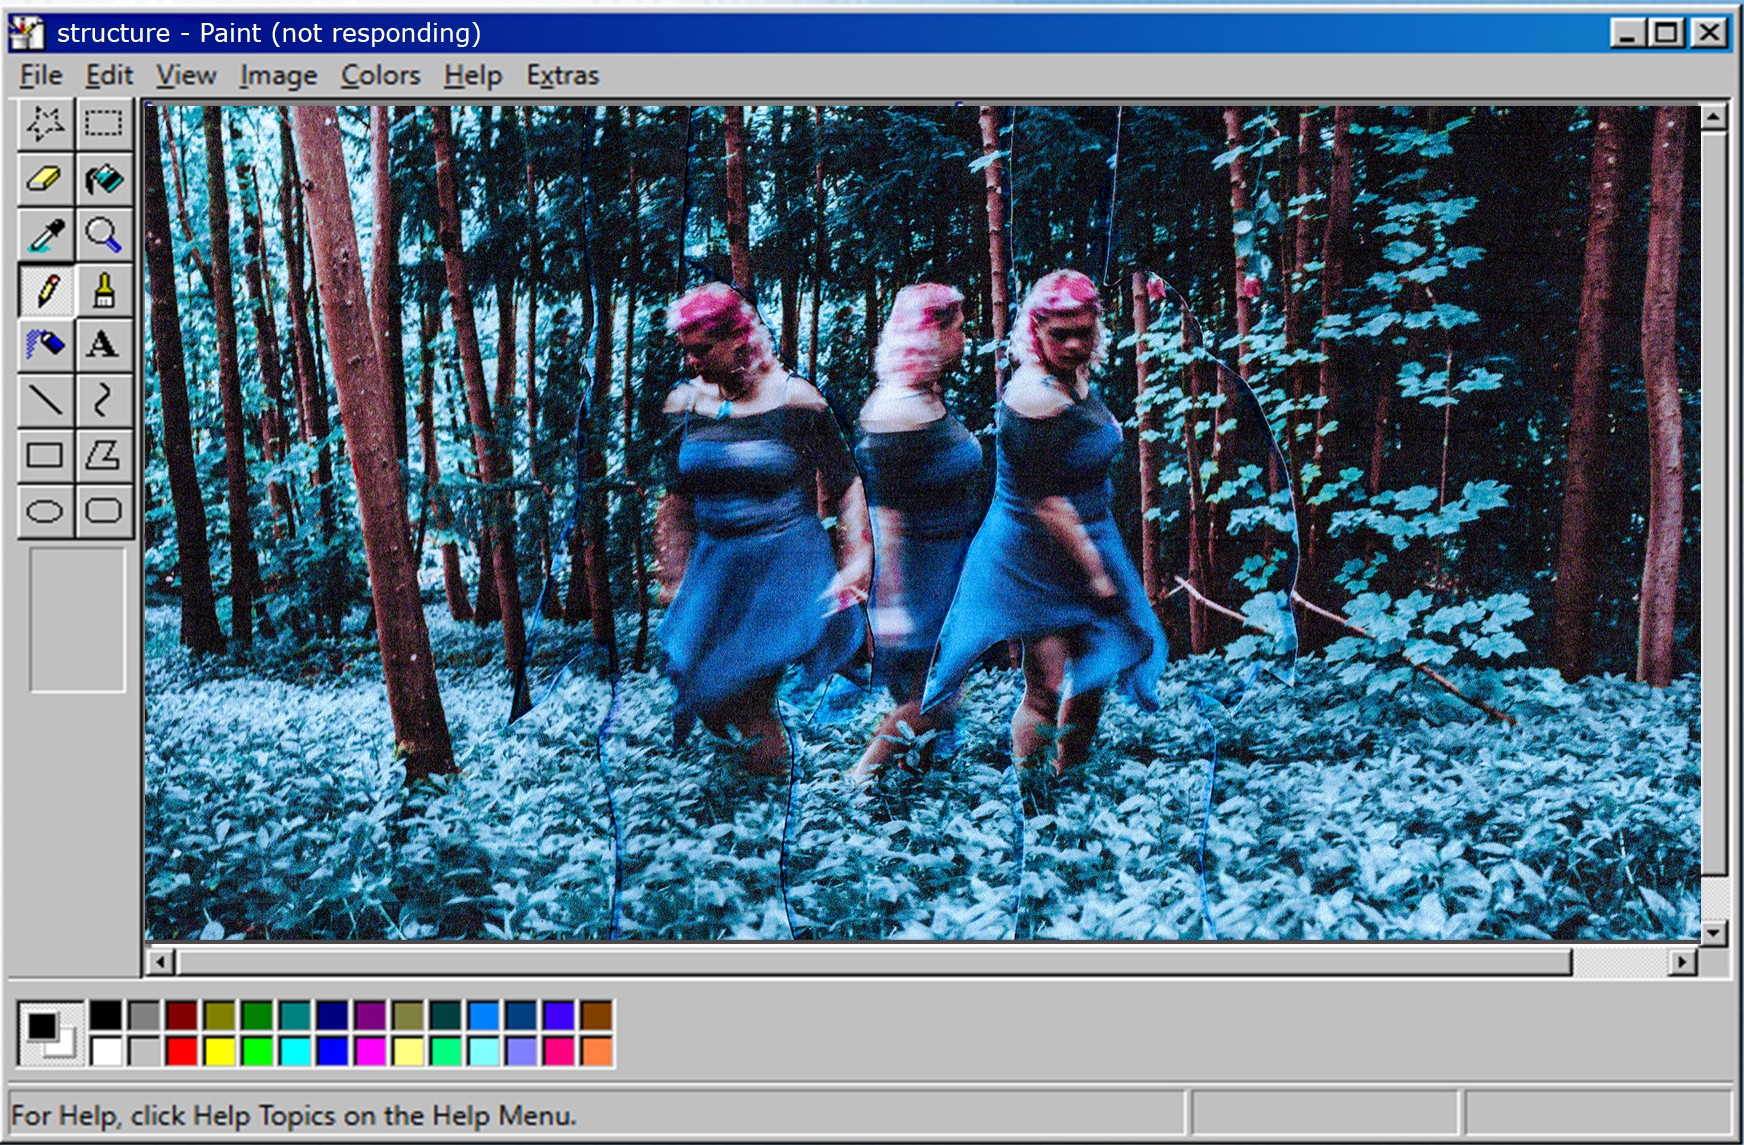Choose the Ellipse tool

46,511
